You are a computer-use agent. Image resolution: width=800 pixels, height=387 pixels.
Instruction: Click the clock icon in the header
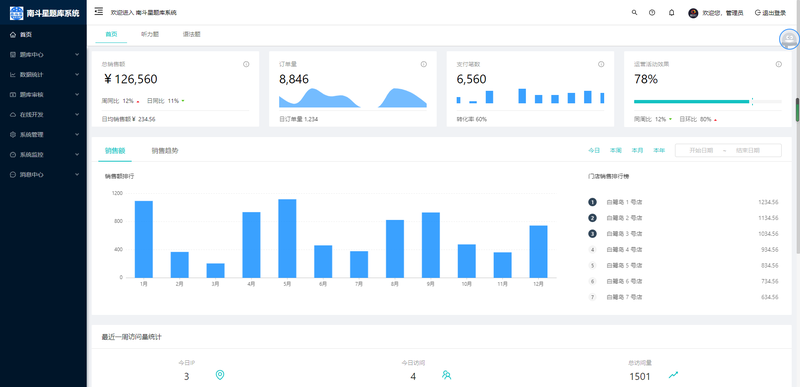tap(652, 13)
